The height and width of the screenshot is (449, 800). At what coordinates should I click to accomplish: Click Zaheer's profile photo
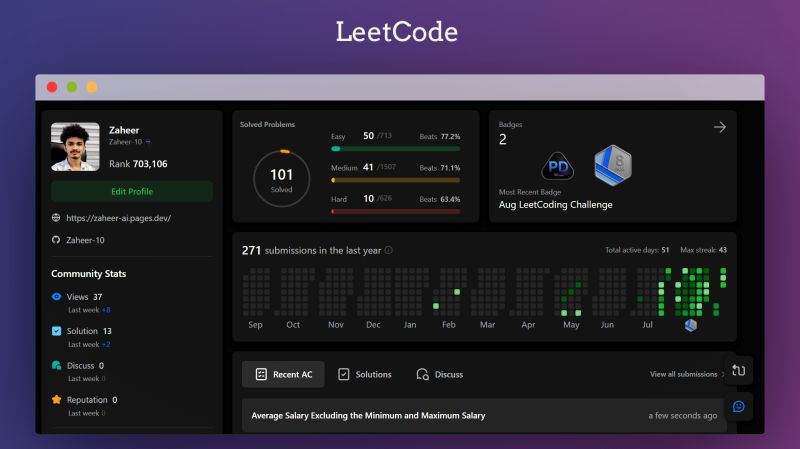click(x=75, y=146)
